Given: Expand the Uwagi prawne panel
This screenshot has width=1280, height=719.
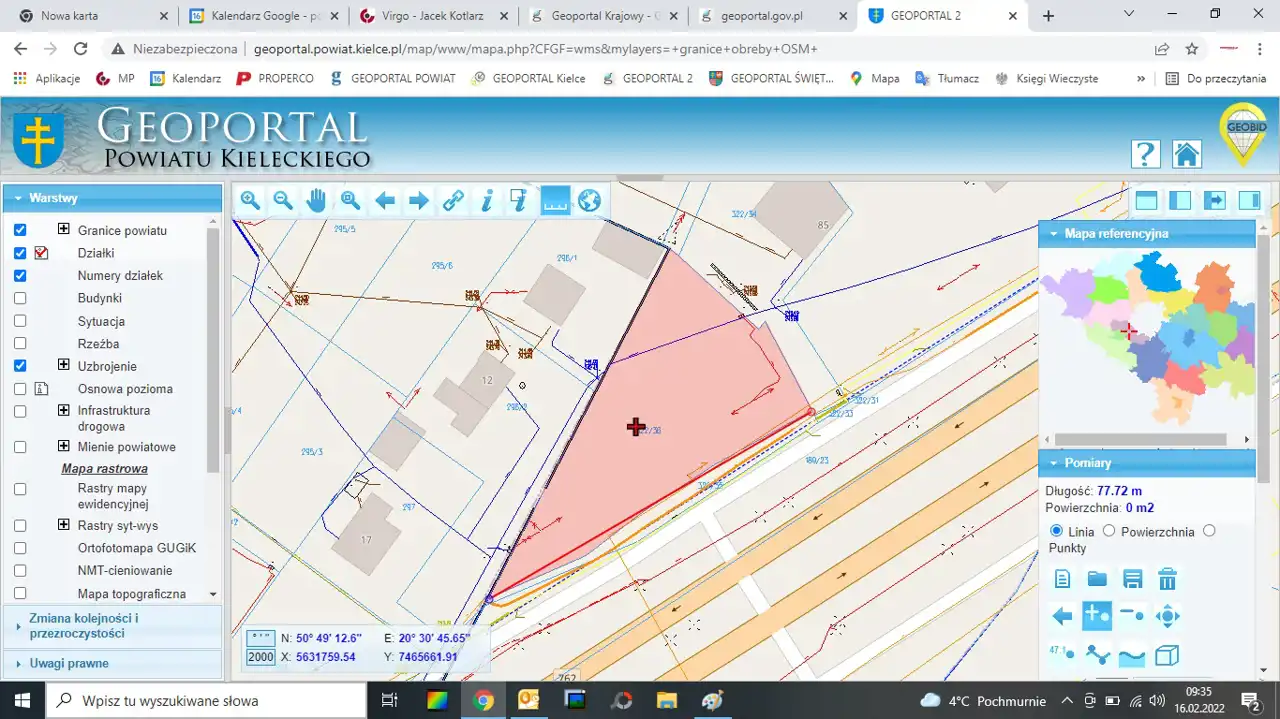Looking at the screenshot, I should (68, 663).
